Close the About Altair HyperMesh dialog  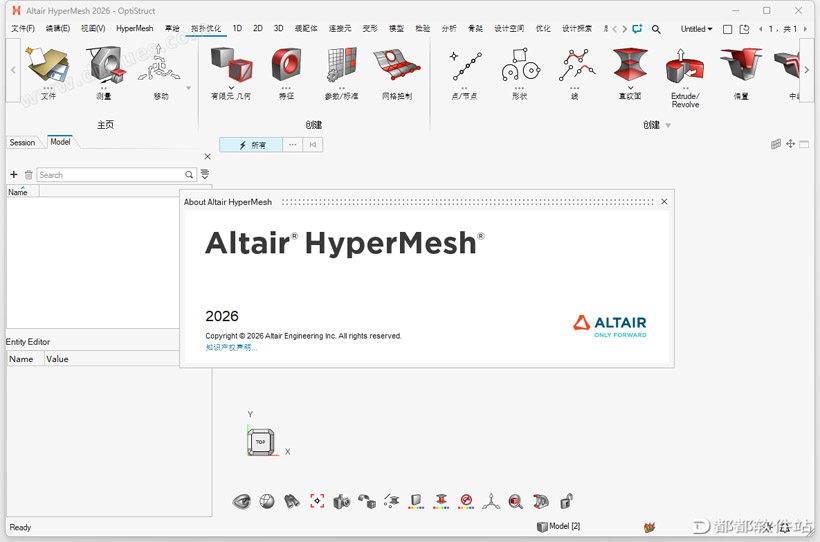tap(664, 201)
